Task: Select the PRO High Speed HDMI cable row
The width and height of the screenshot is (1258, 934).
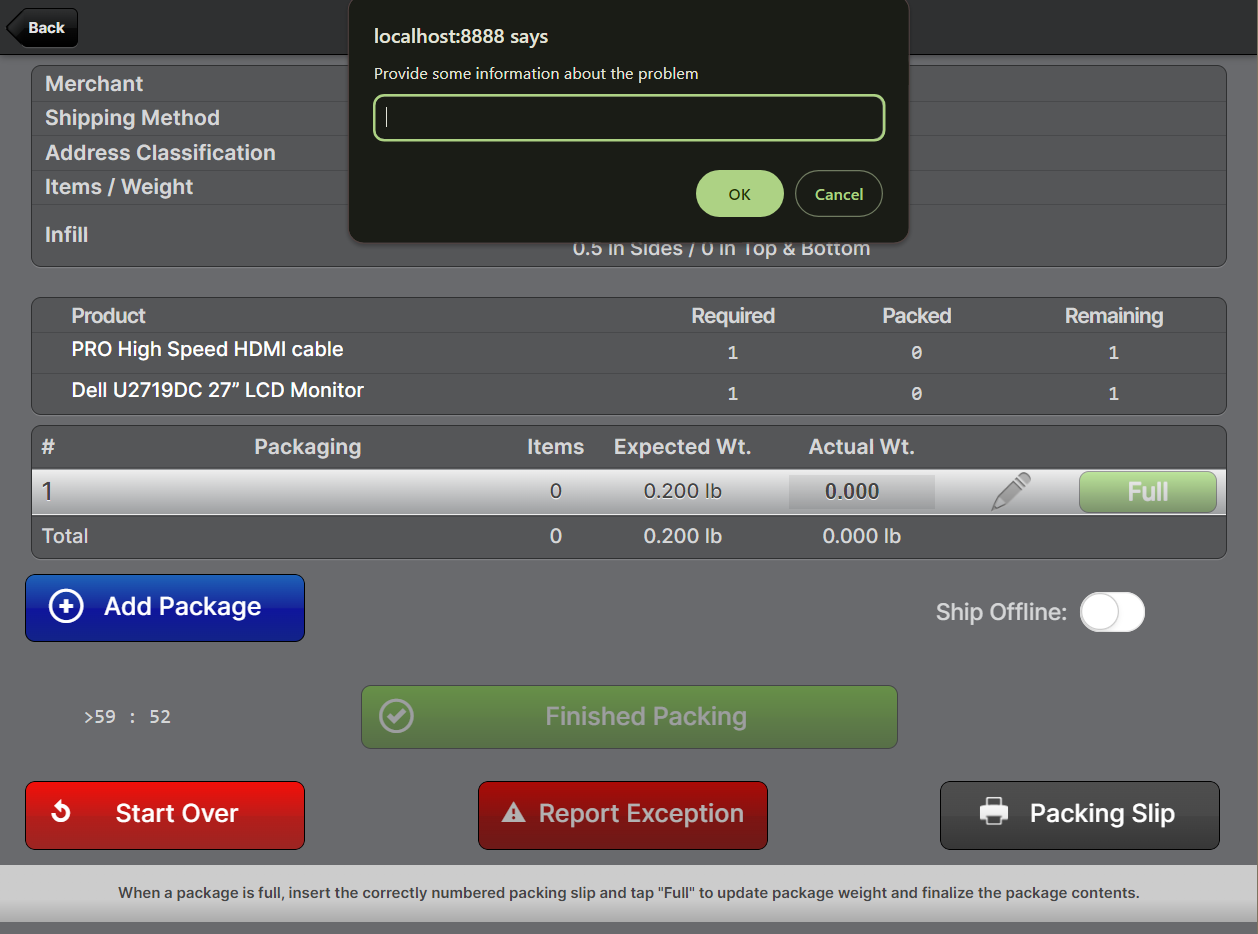Action: pyautogui.click(x=207, y=350)
